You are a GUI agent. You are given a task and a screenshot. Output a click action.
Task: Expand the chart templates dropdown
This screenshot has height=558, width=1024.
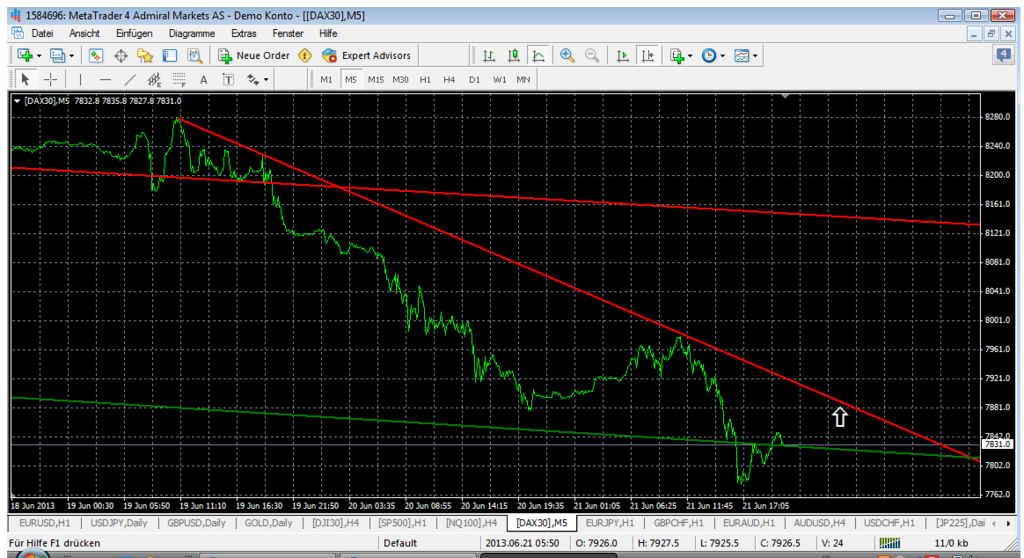[755, 56]
